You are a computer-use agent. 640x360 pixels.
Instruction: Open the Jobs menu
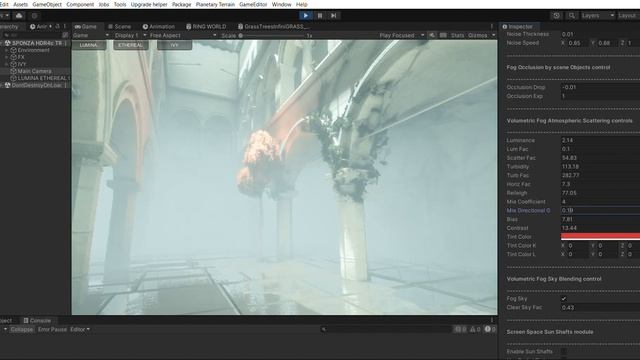point(104,4)
